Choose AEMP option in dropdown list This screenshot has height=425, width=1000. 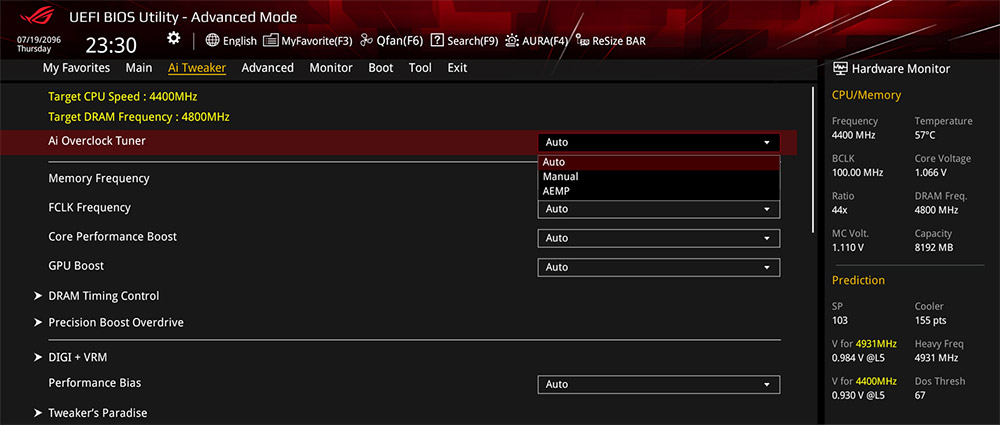pos(557,191)
